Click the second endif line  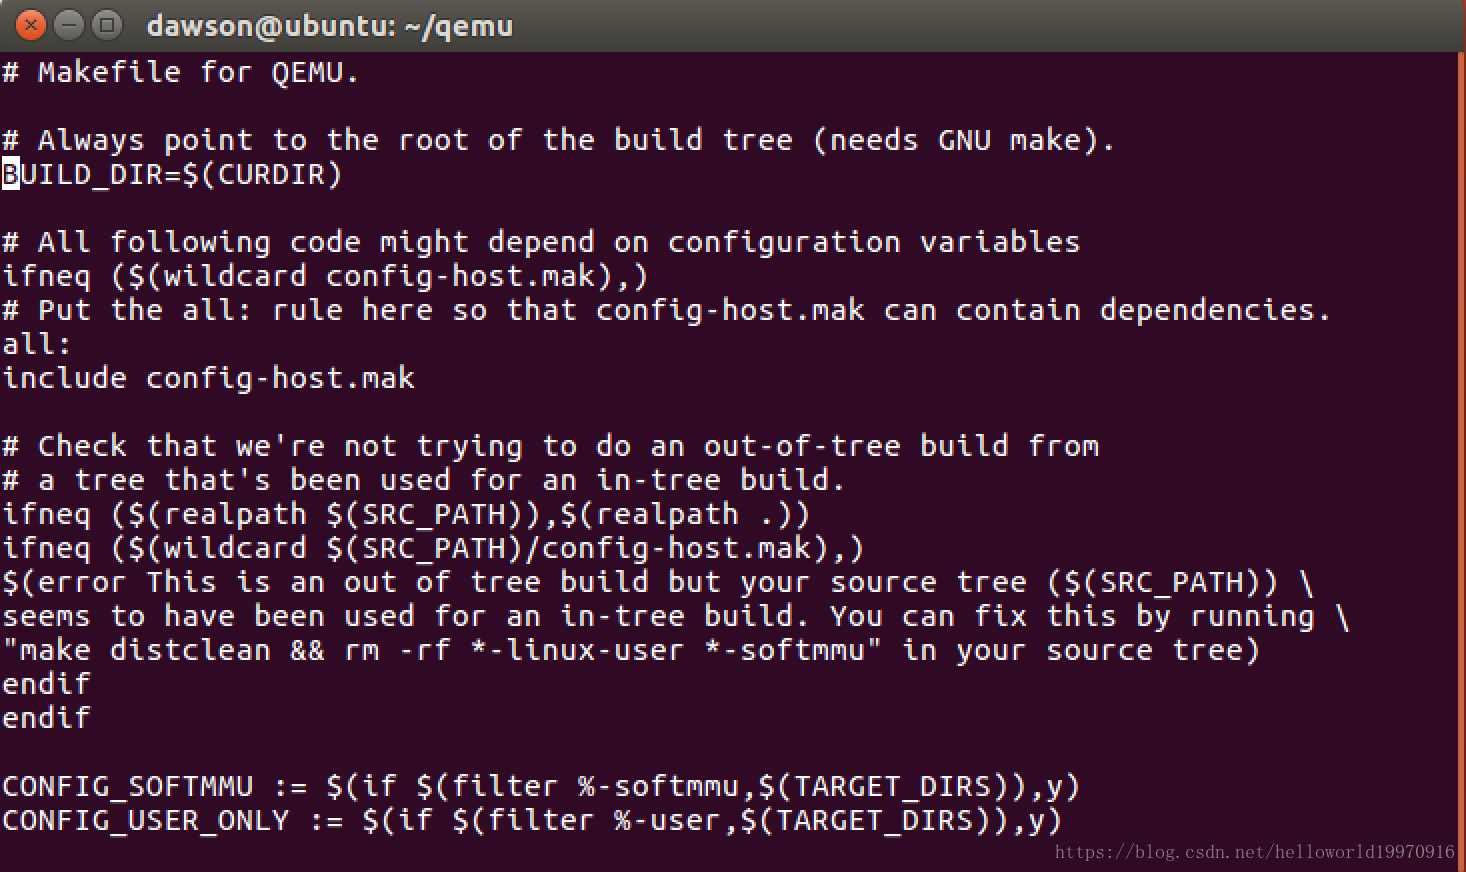click(x=47, y=717)
